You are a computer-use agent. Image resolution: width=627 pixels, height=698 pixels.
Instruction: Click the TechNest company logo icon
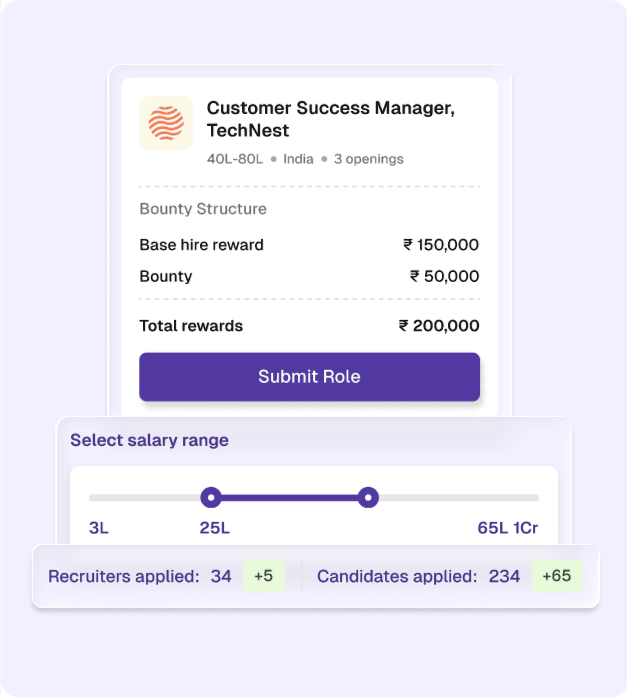(x=166, y=123)
